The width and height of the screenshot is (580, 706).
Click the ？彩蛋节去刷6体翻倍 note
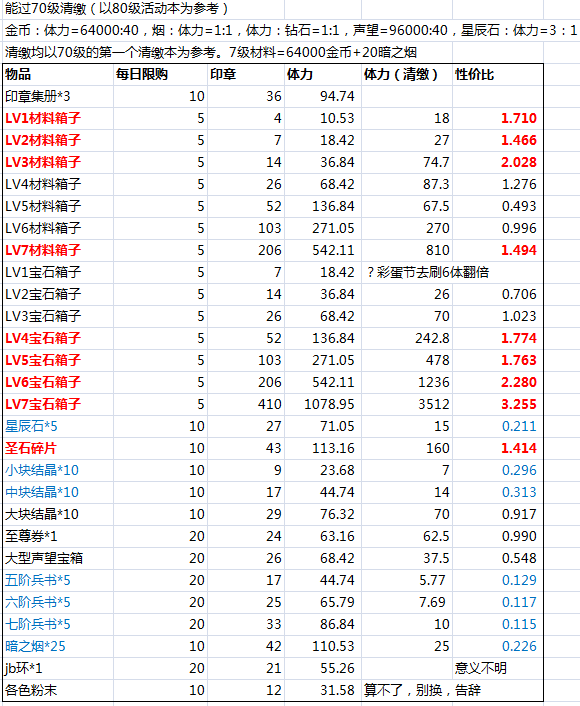click(428, 272)
